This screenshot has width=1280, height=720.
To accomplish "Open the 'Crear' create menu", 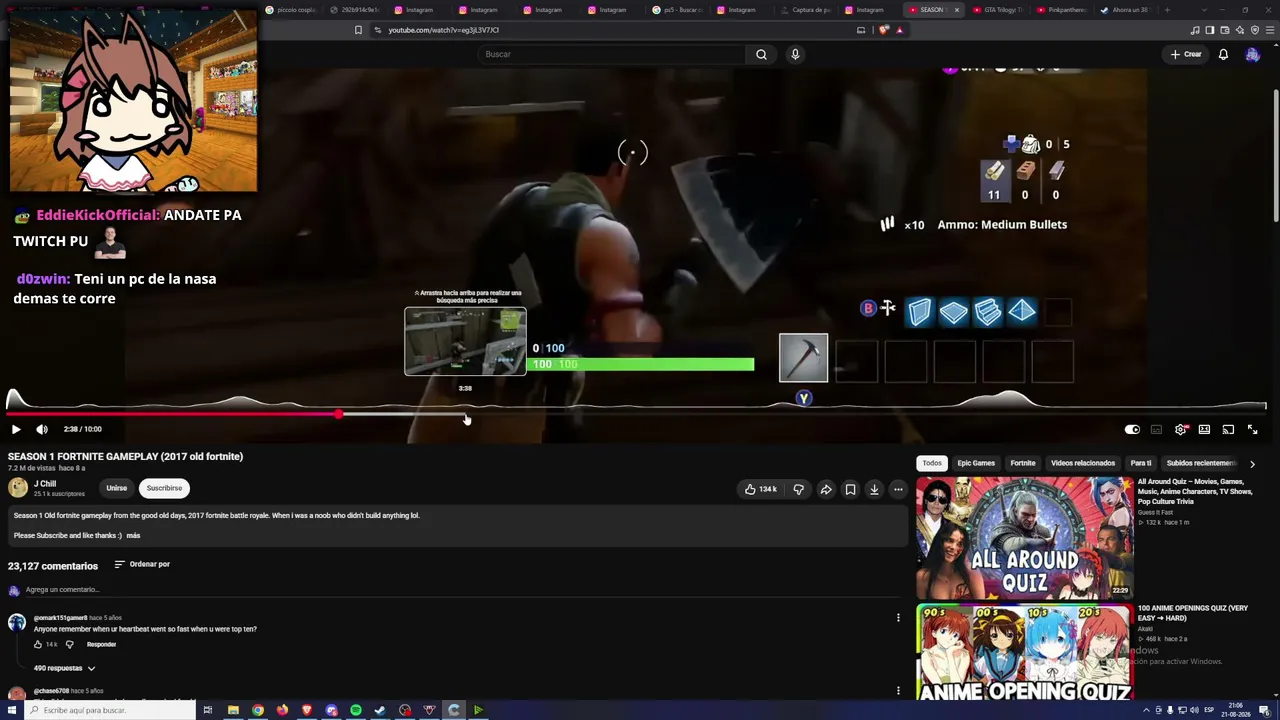I will pos(1186,54).
